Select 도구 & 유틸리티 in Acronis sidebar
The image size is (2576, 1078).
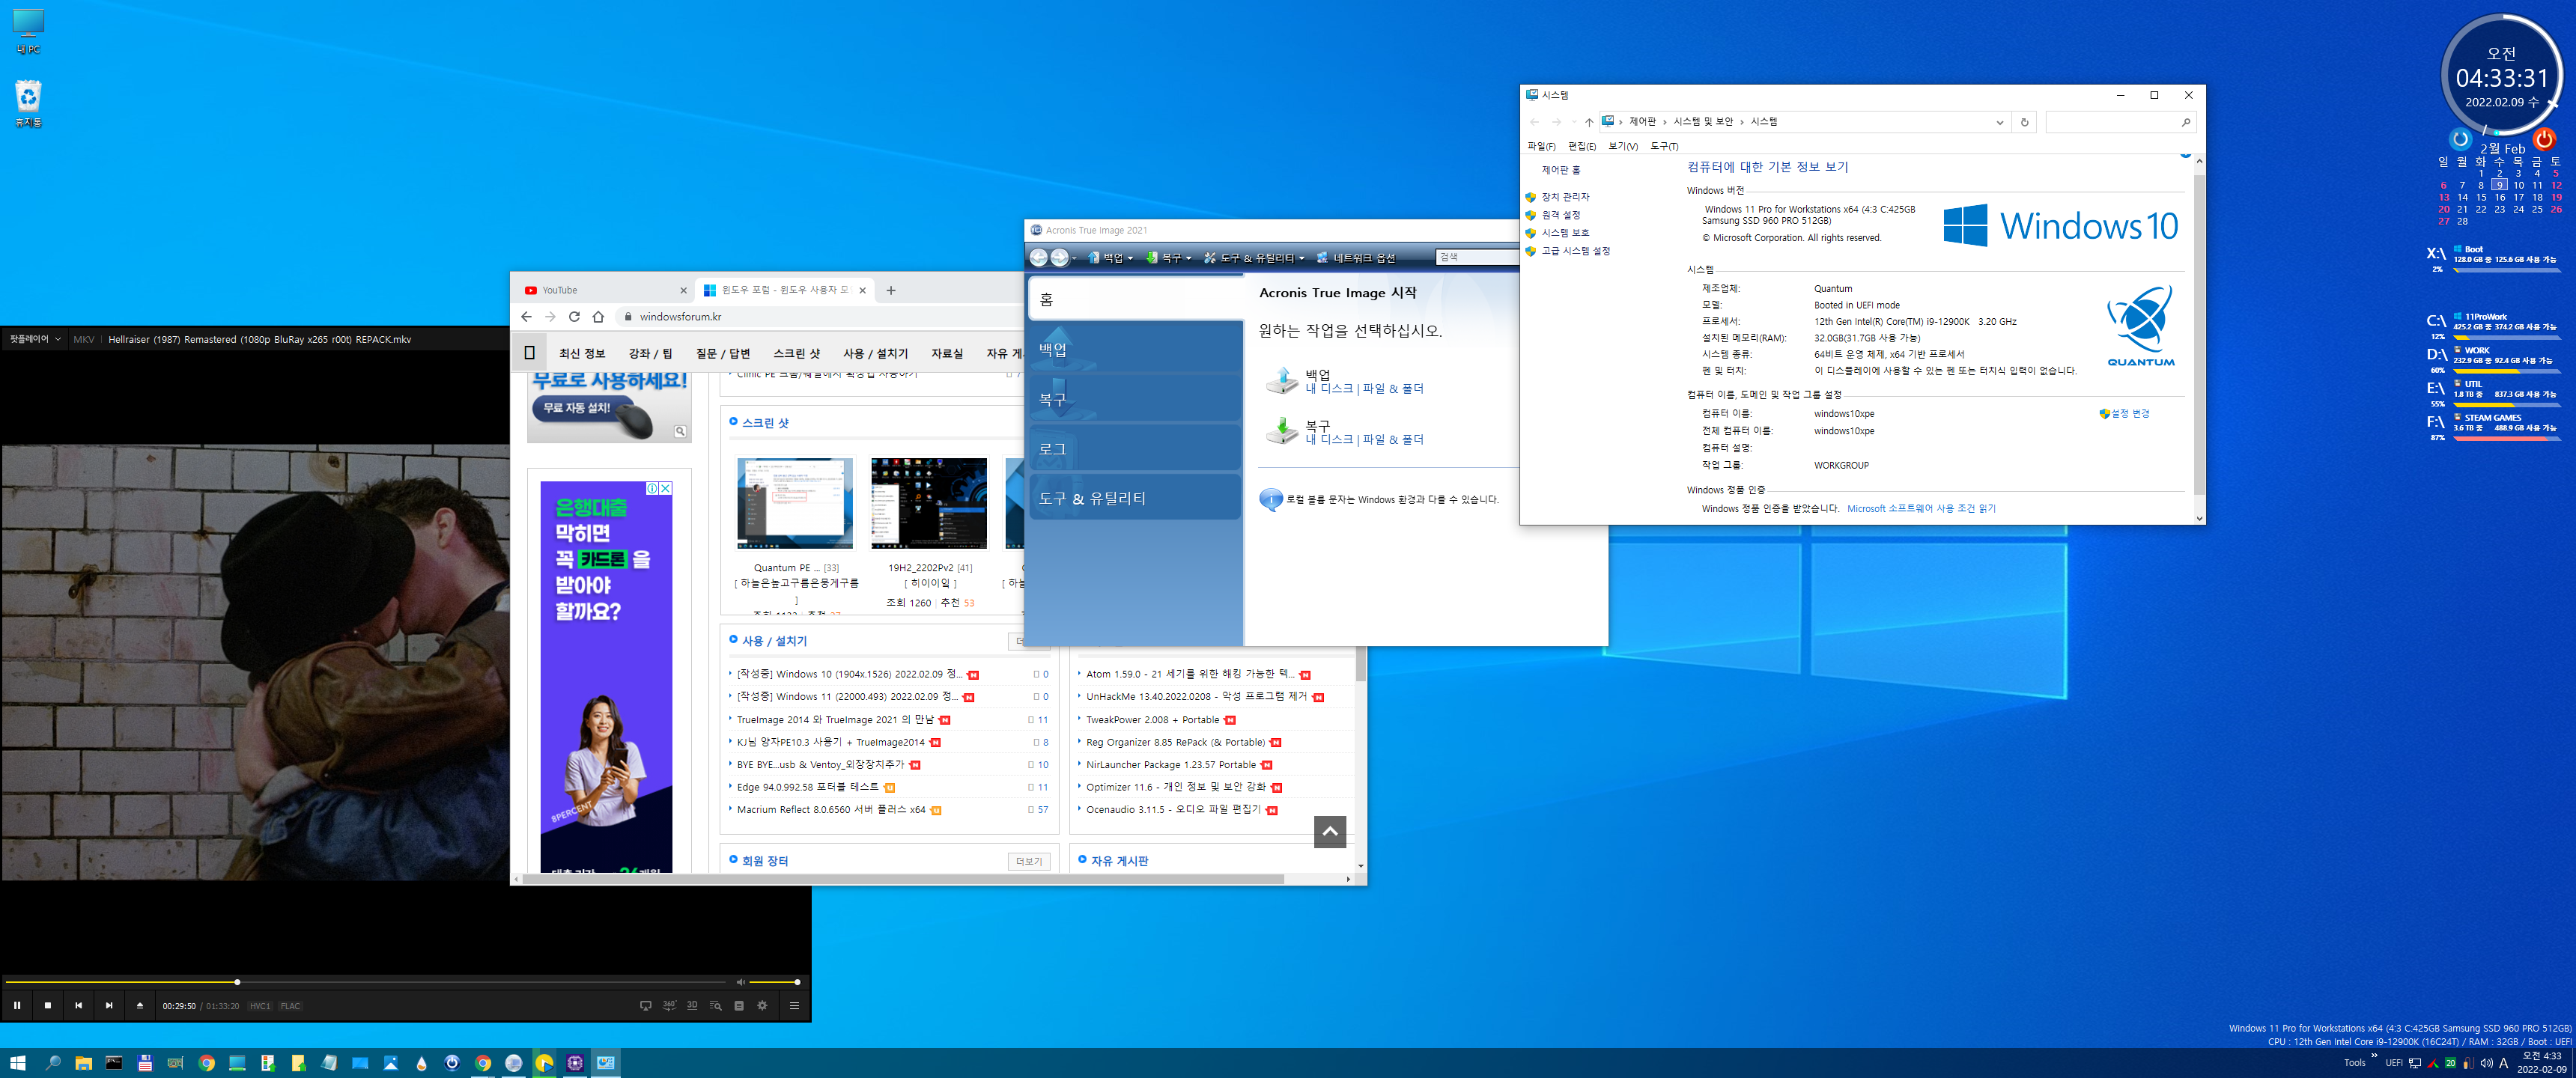(1135, 498)
